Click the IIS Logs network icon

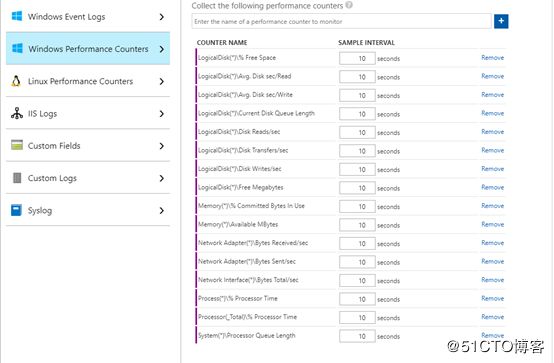17,113
